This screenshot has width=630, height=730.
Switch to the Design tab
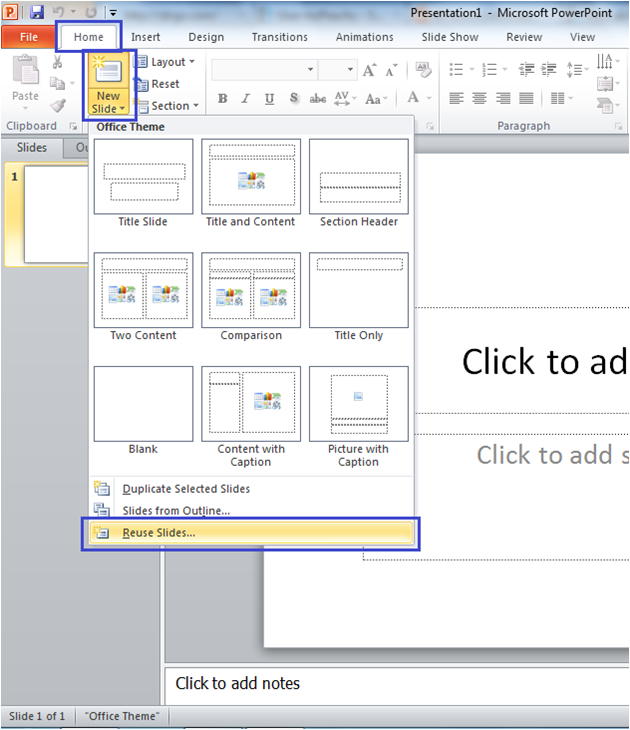click(206, 37)
